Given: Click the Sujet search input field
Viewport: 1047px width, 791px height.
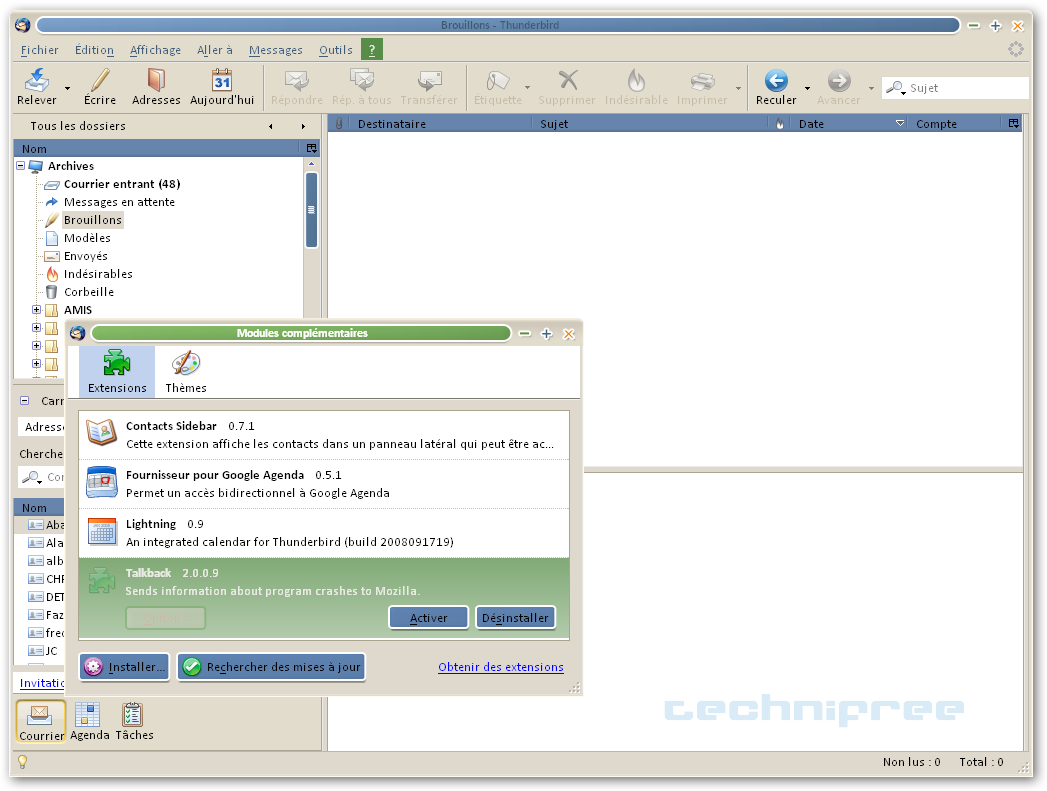Looking at the screenshot, I should pos(965,88).
